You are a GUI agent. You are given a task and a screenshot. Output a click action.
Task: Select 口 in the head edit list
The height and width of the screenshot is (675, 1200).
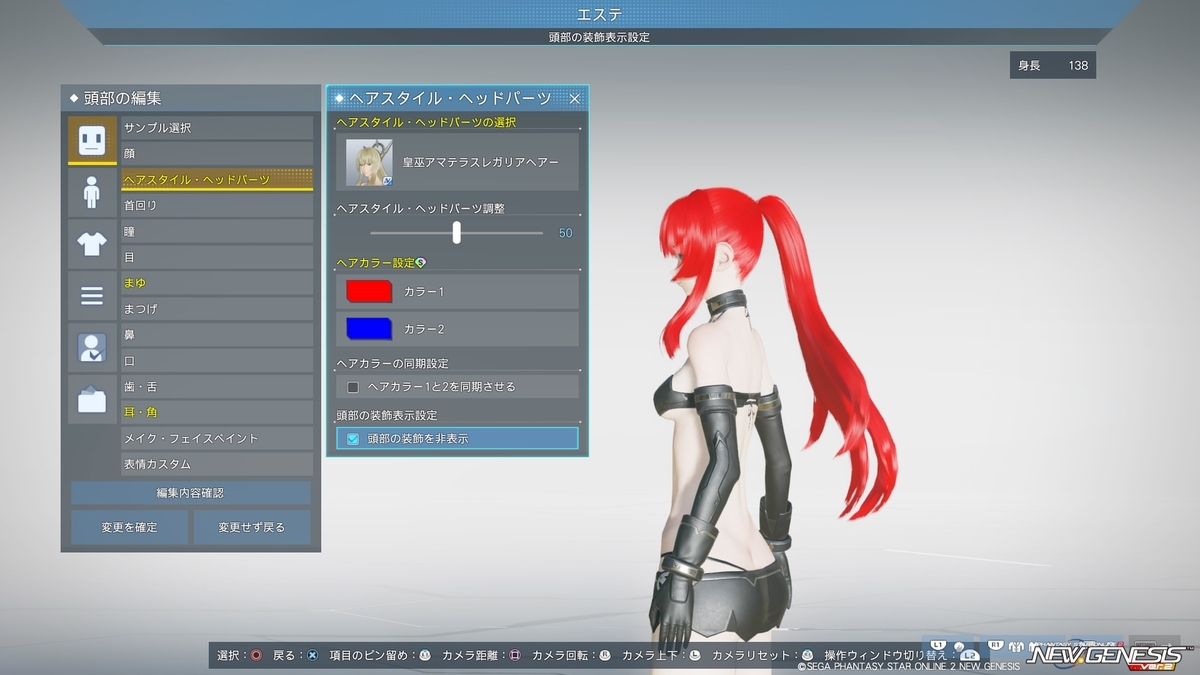pyautogui.click(x=217, y=361)
